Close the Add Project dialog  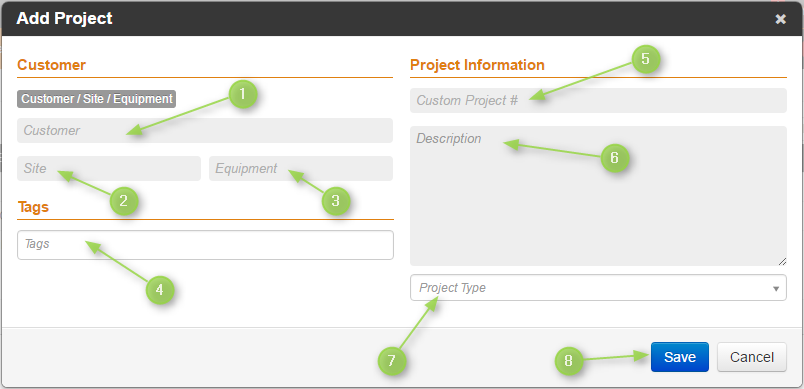780,19
